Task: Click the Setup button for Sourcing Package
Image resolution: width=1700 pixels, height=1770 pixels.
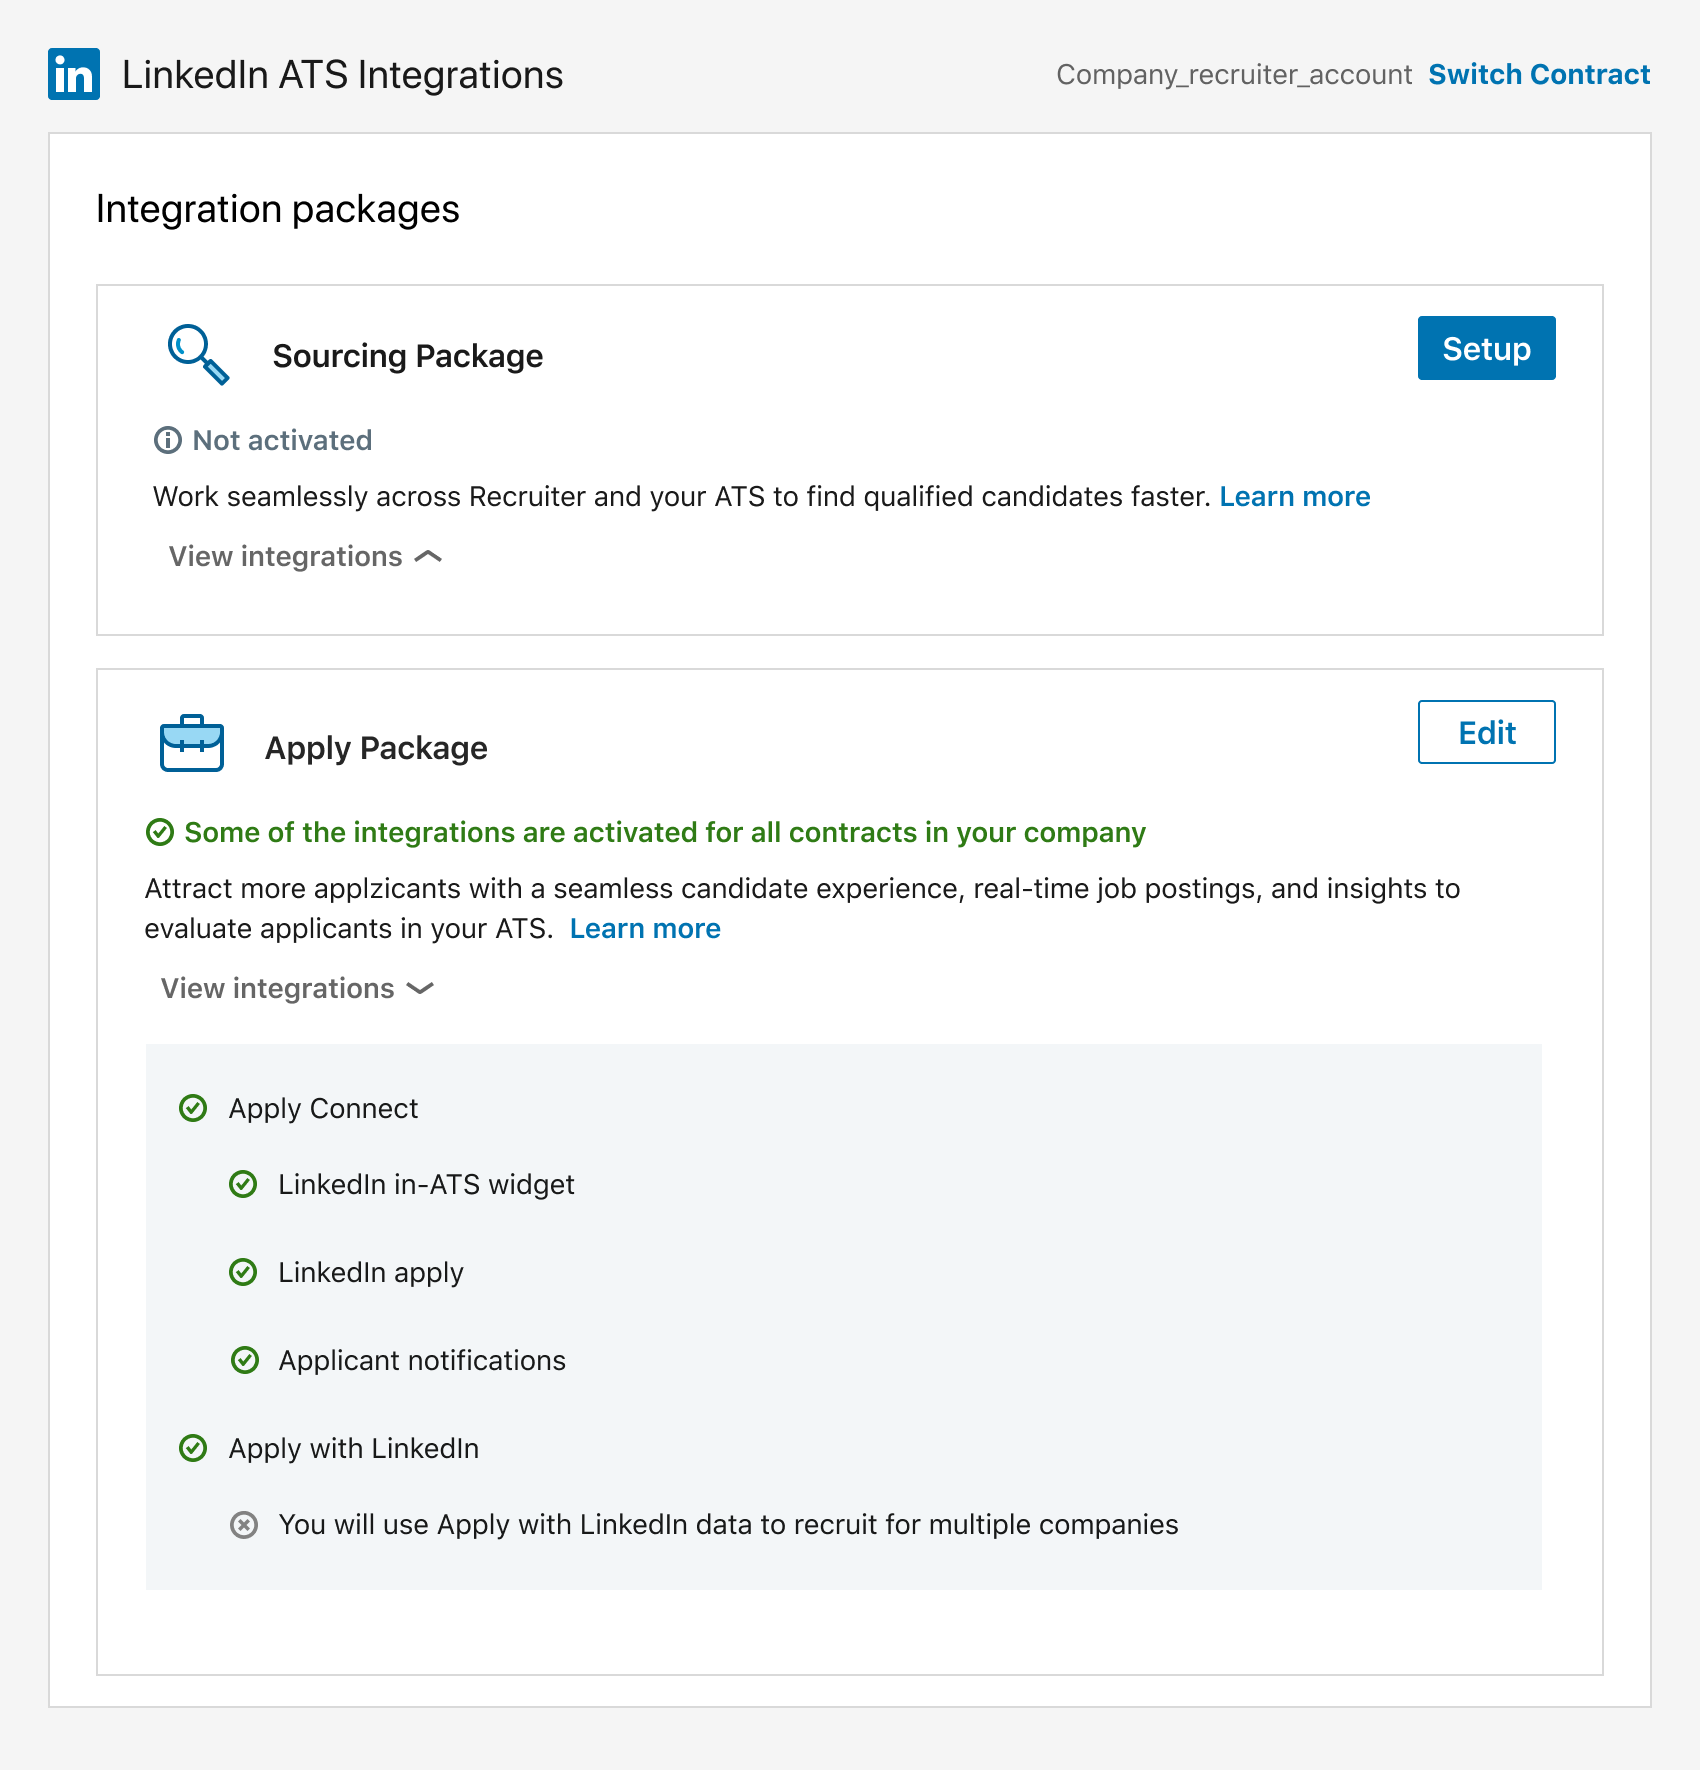Action: click(x=1486, y=348)
